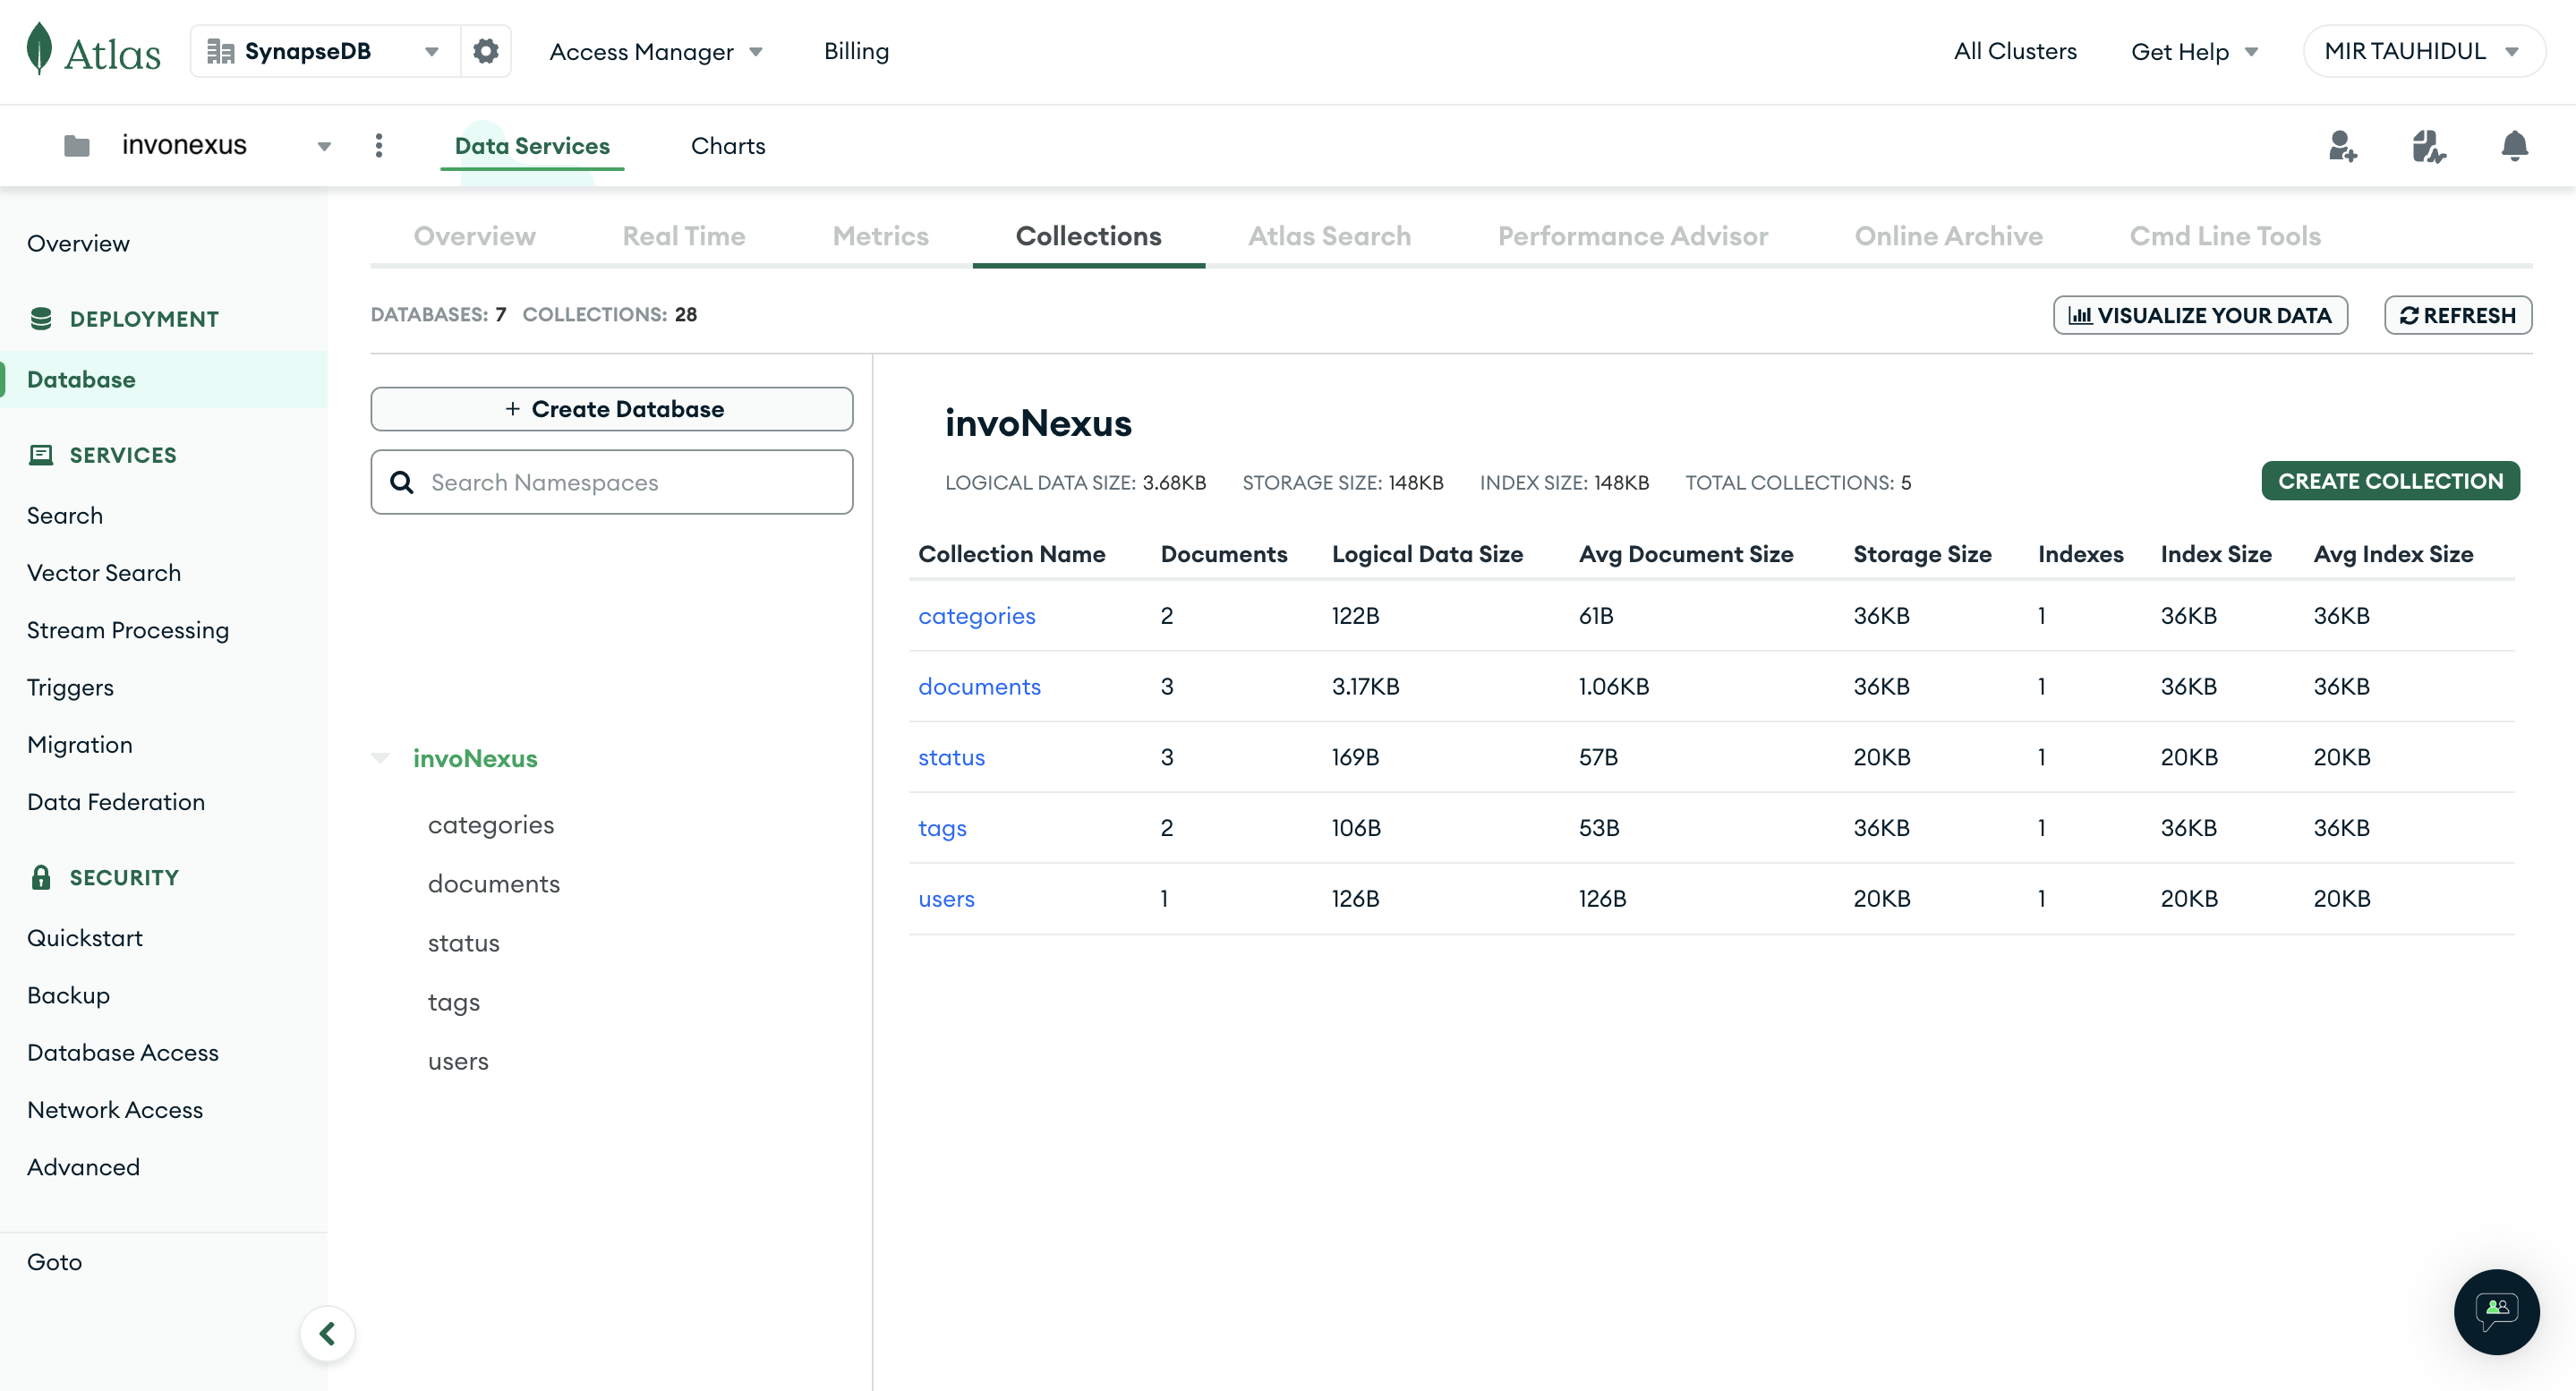Click the invite user icon
Screen dimensions: 2576x1391
tap(2342, 146)
